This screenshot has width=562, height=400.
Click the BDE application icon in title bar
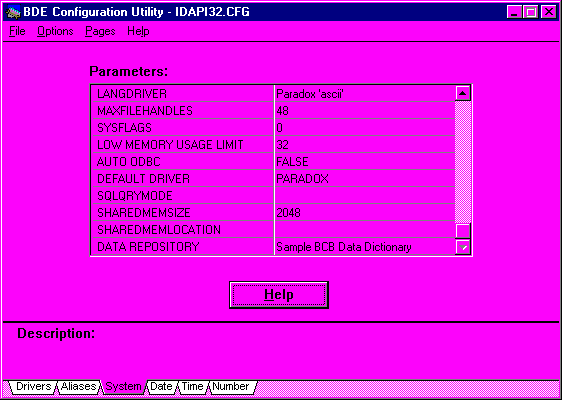click(x=14, y=12)
